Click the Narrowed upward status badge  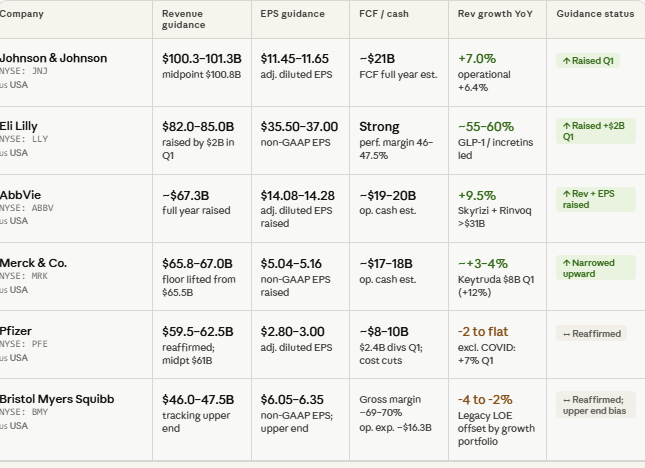tap(596, 268)
